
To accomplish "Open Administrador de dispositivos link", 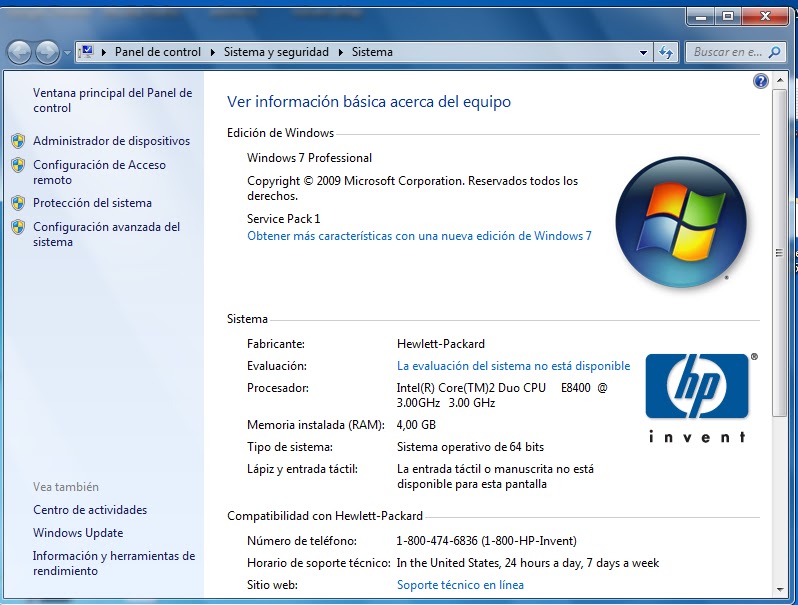I will tap(111, 141).
